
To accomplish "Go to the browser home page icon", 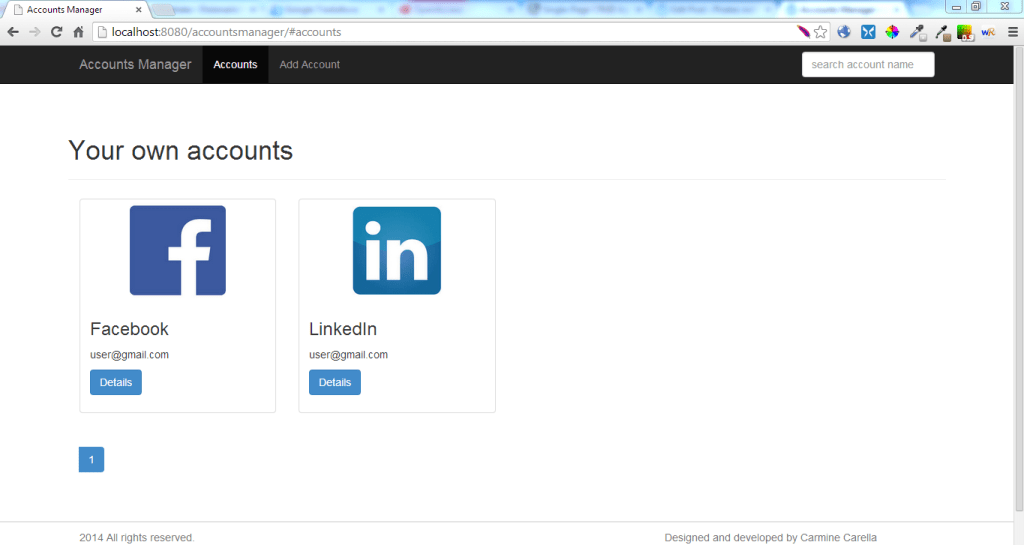I will [x=78, y=32].
